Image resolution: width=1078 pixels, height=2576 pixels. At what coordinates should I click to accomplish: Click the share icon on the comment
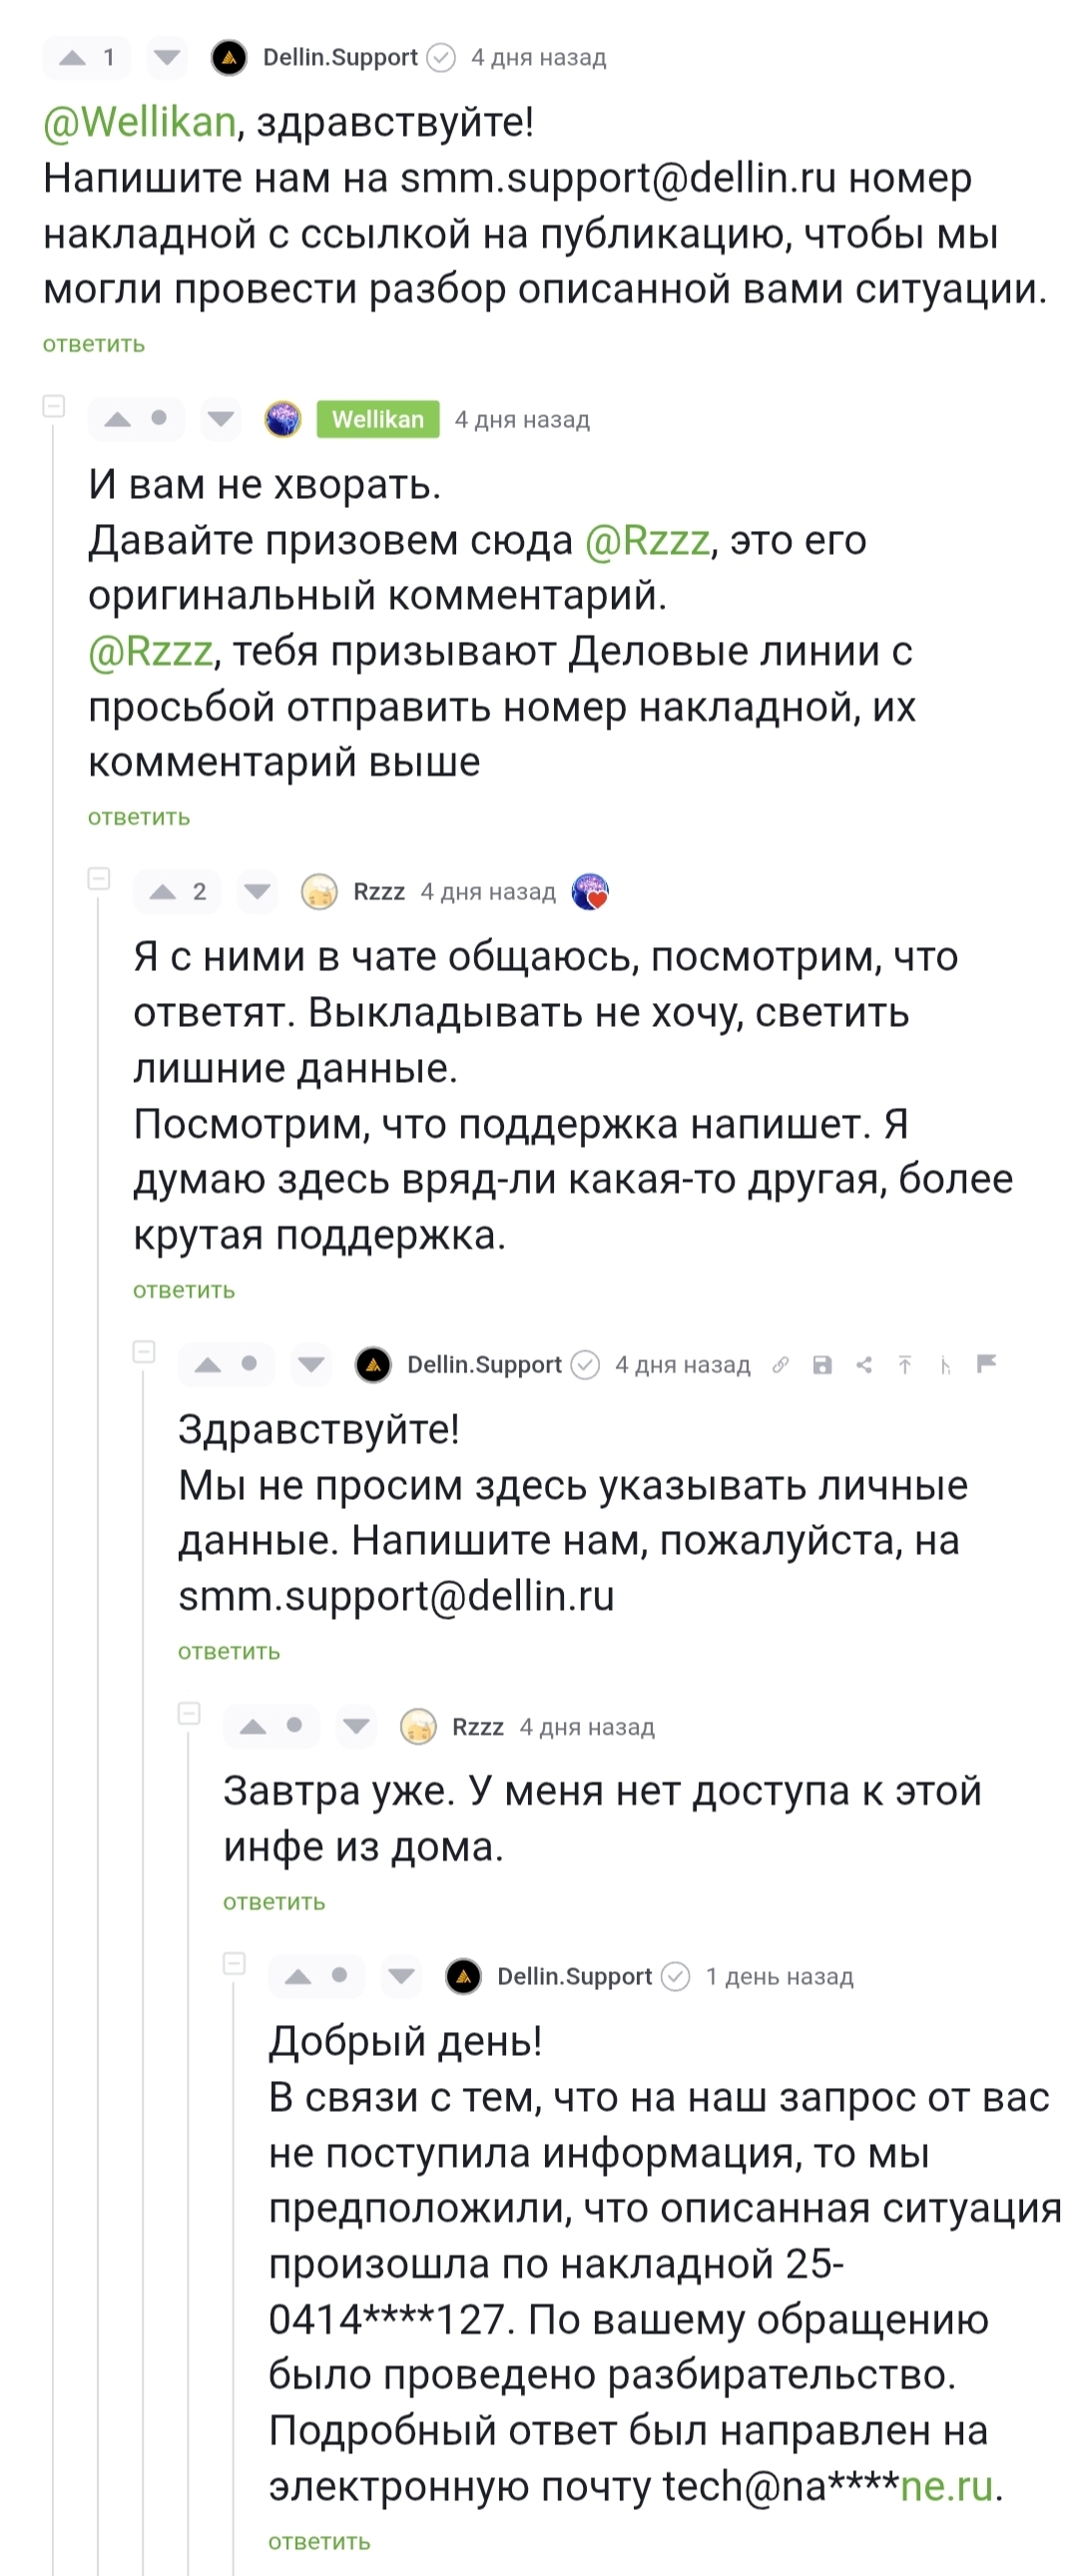pos(864,1365)
